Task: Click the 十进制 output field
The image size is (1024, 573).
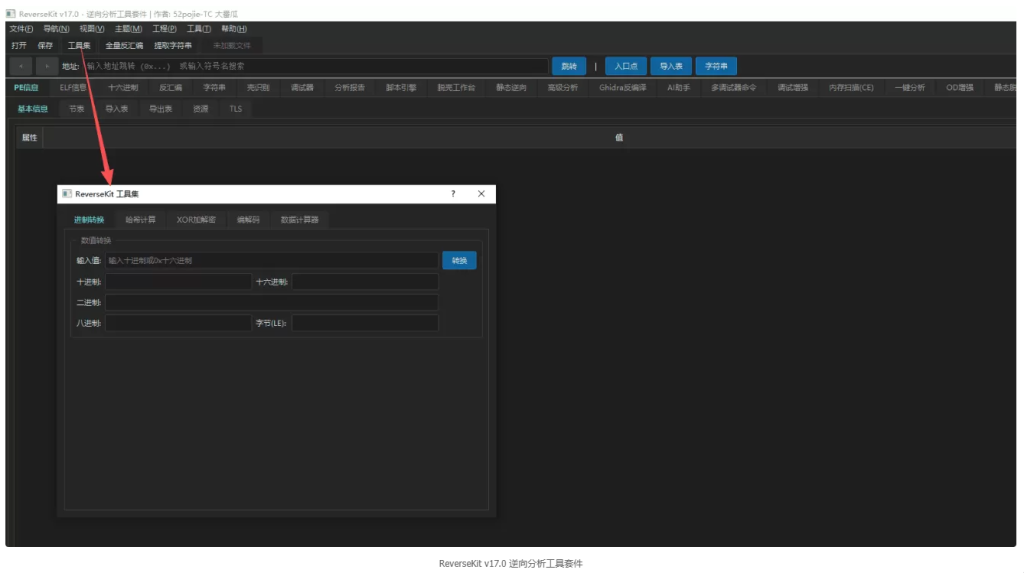Action: (178, 282)
